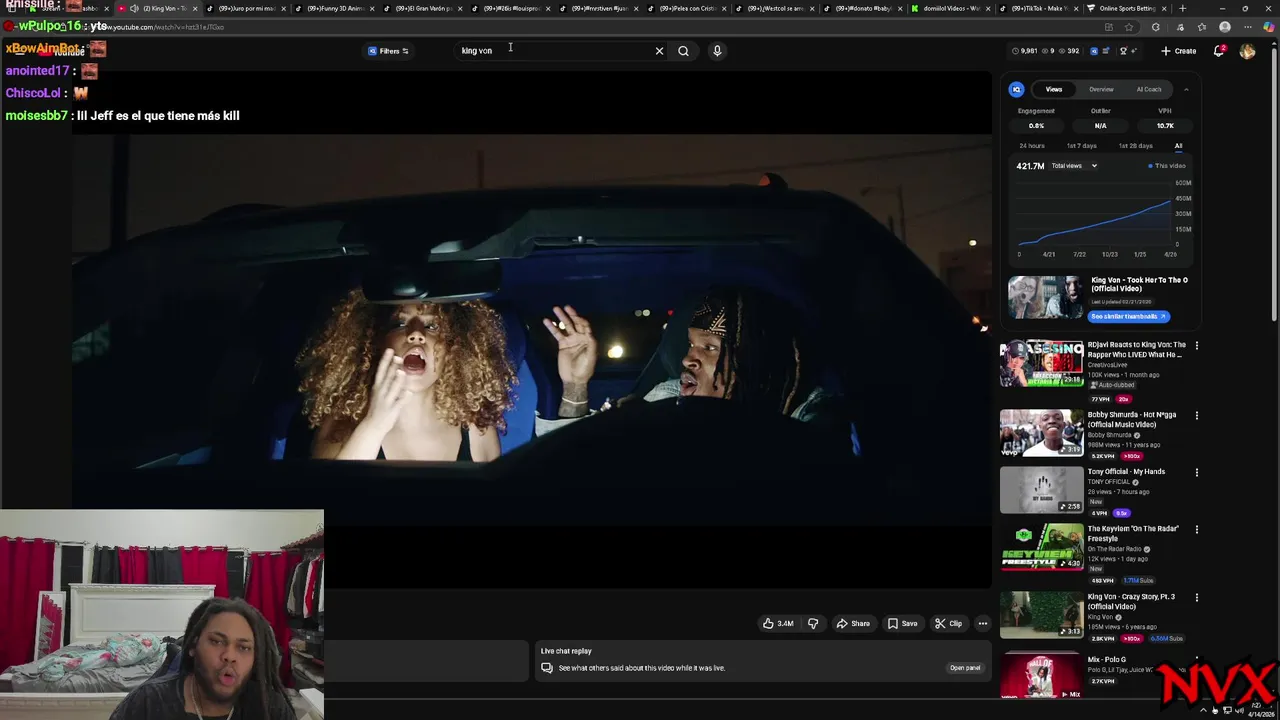Click the video player to pause playback

[x=531, y=328]
